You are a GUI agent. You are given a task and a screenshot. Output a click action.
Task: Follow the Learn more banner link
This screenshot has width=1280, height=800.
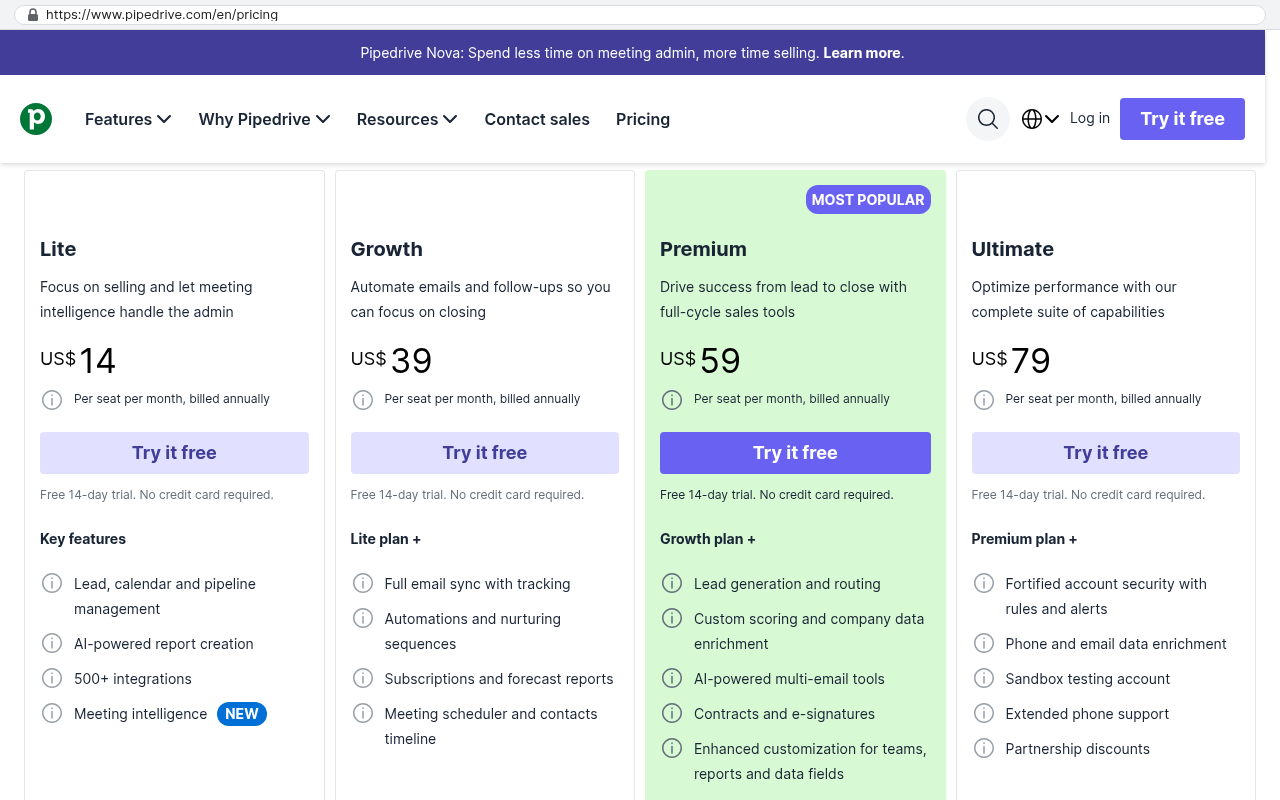[861, 53]
